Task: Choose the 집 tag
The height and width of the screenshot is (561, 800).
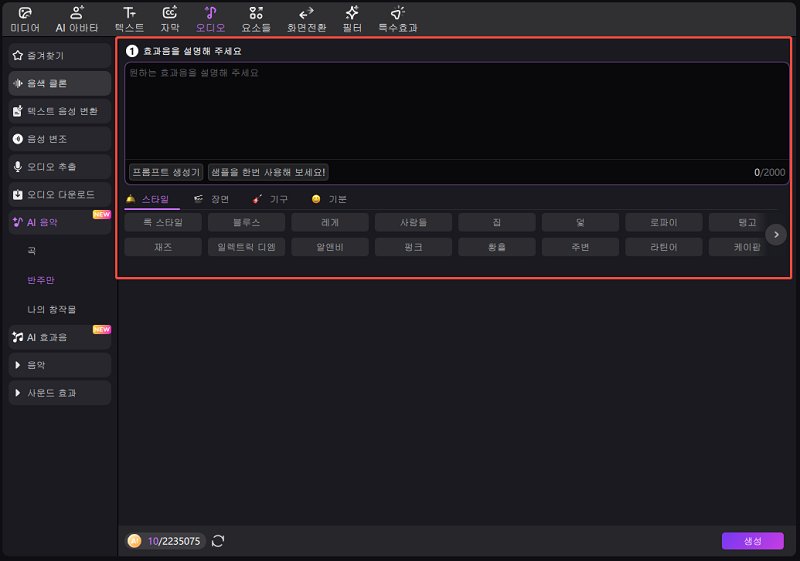Action: tap(497, 222)
